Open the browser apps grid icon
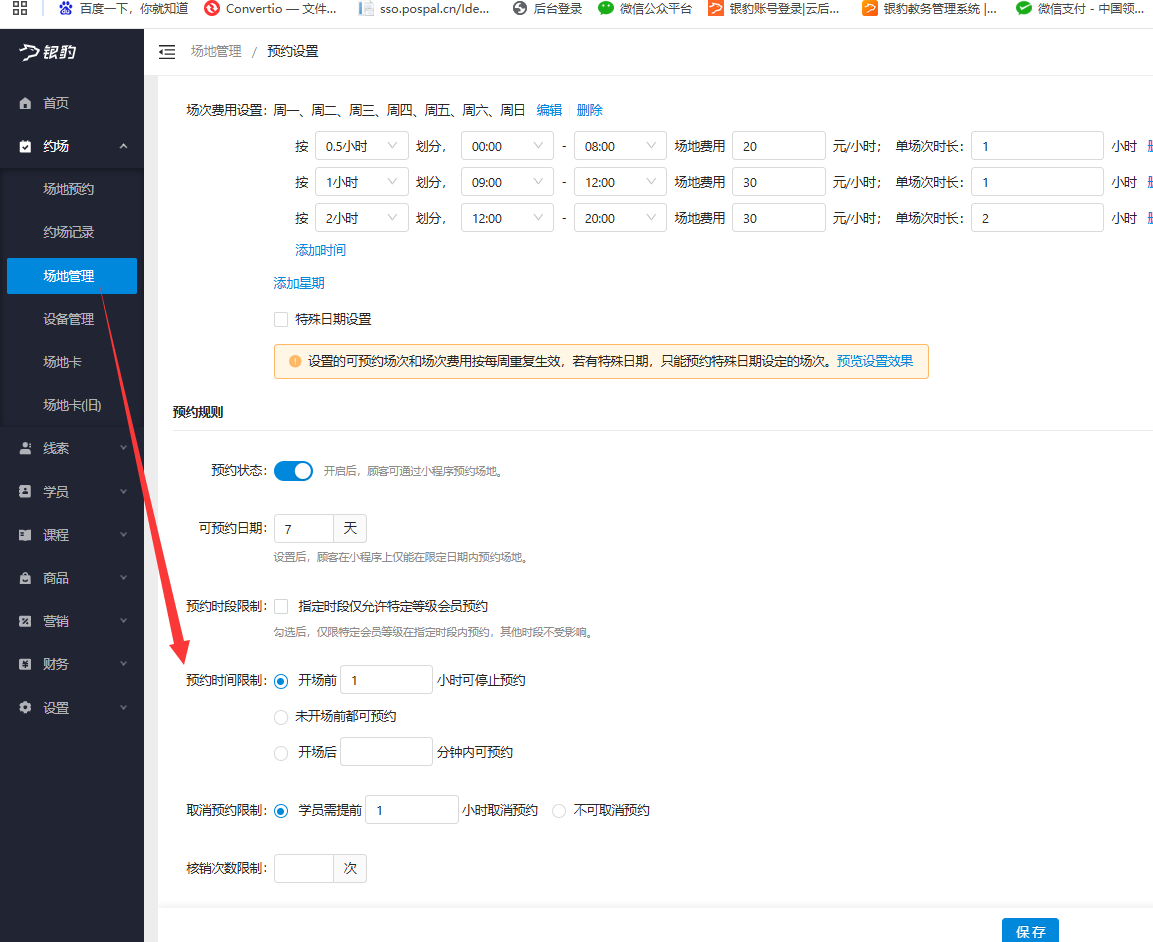 tap(20, 9)
